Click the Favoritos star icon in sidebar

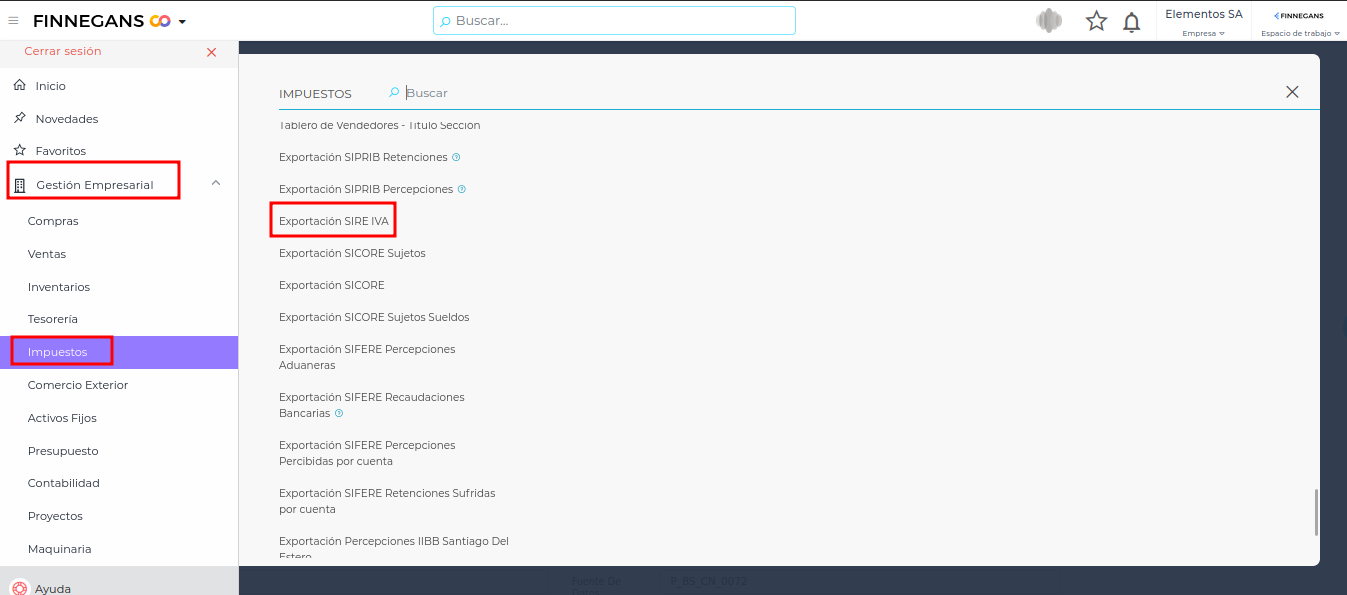(x=19, y=150)
